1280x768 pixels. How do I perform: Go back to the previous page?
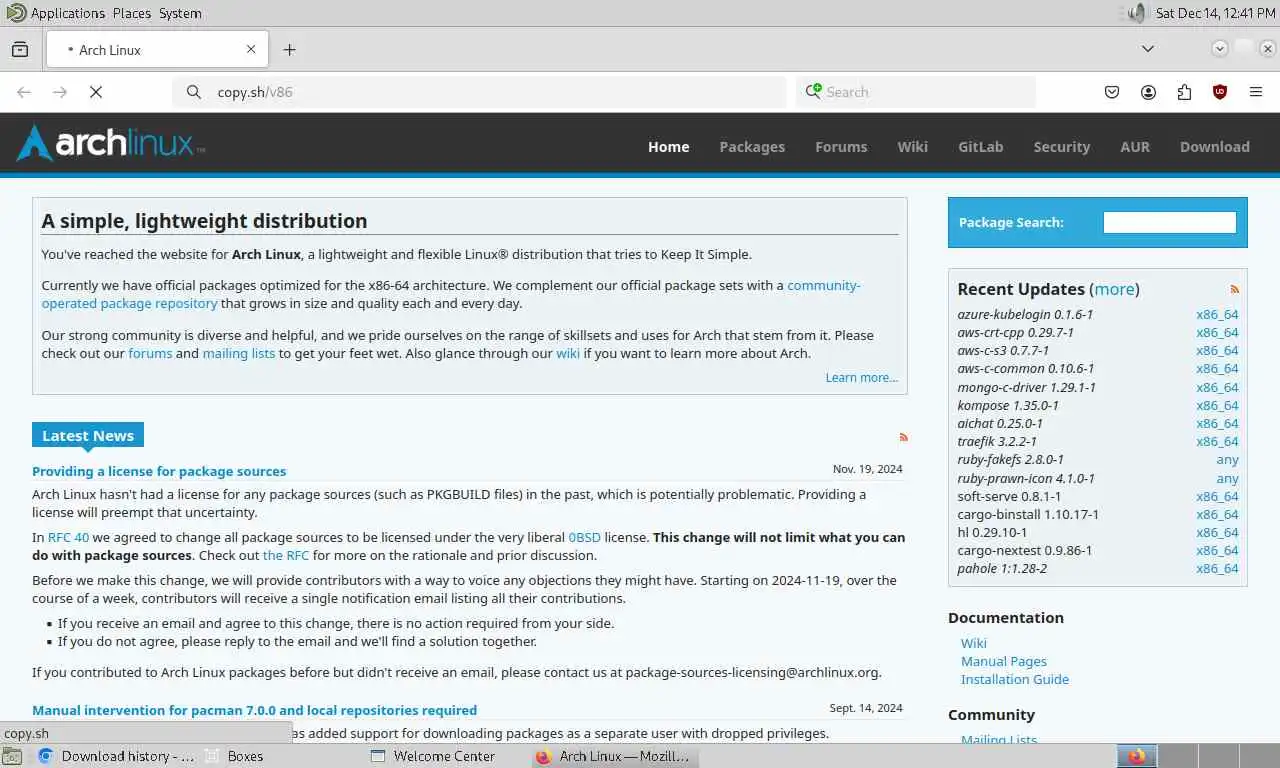click(24, 92)
